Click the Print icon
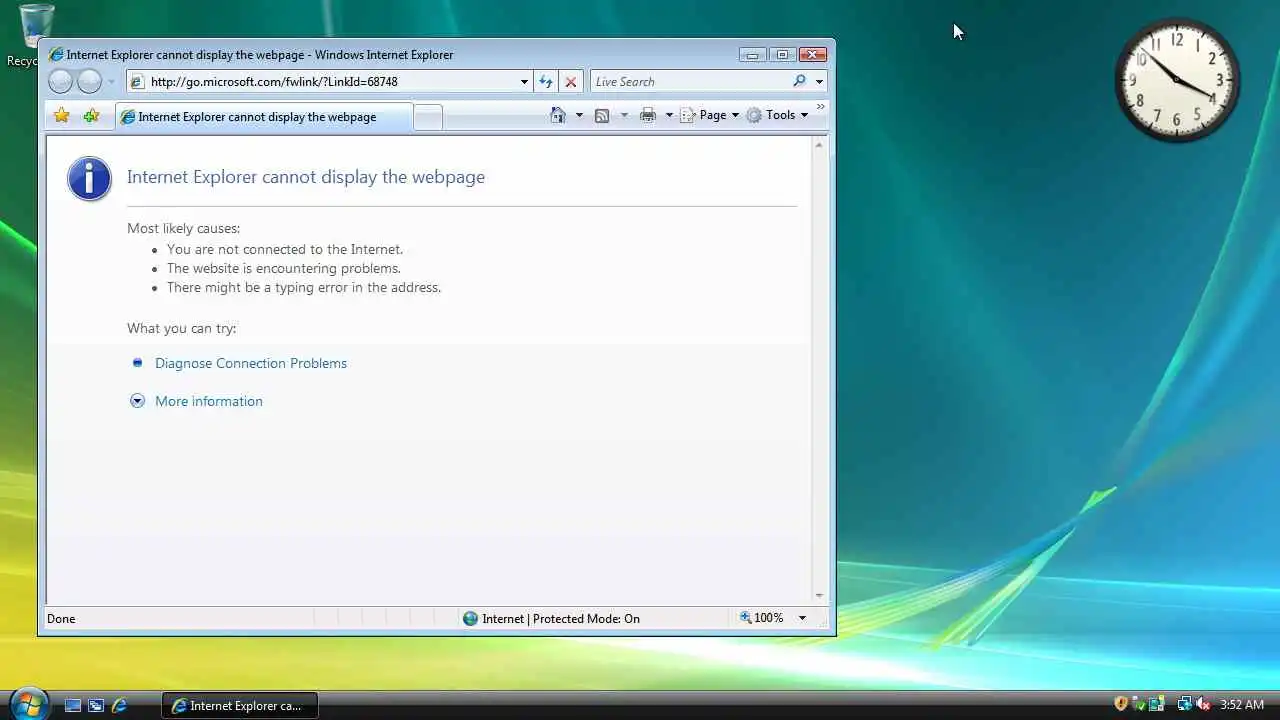 (648, 115)
